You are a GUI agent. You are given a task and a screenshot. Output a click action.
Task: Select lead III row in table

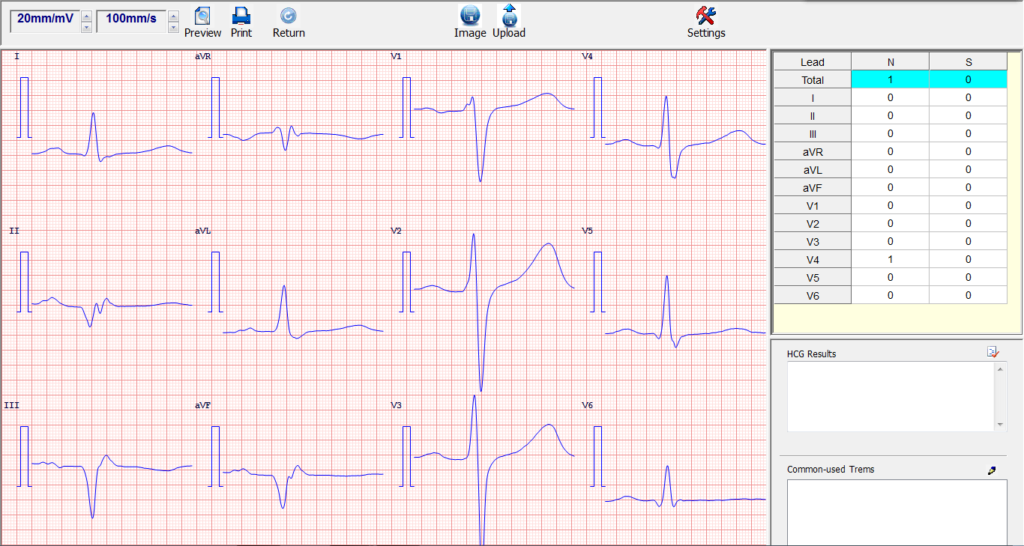pyautogui.click(x=891, y=134)
